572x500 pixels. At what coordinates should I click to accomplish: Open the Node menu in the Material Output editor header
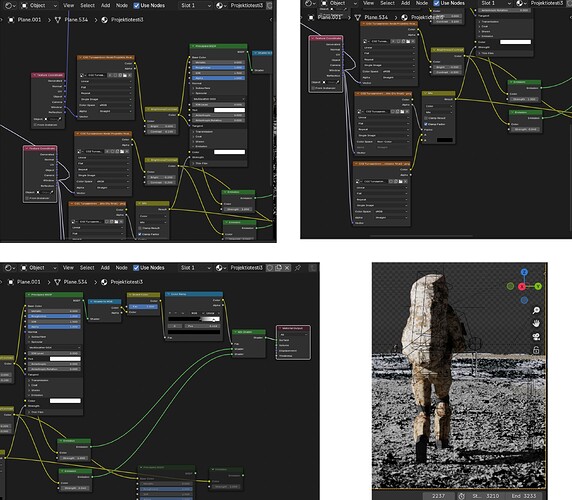pyautogui.click(x=121, y=268)
